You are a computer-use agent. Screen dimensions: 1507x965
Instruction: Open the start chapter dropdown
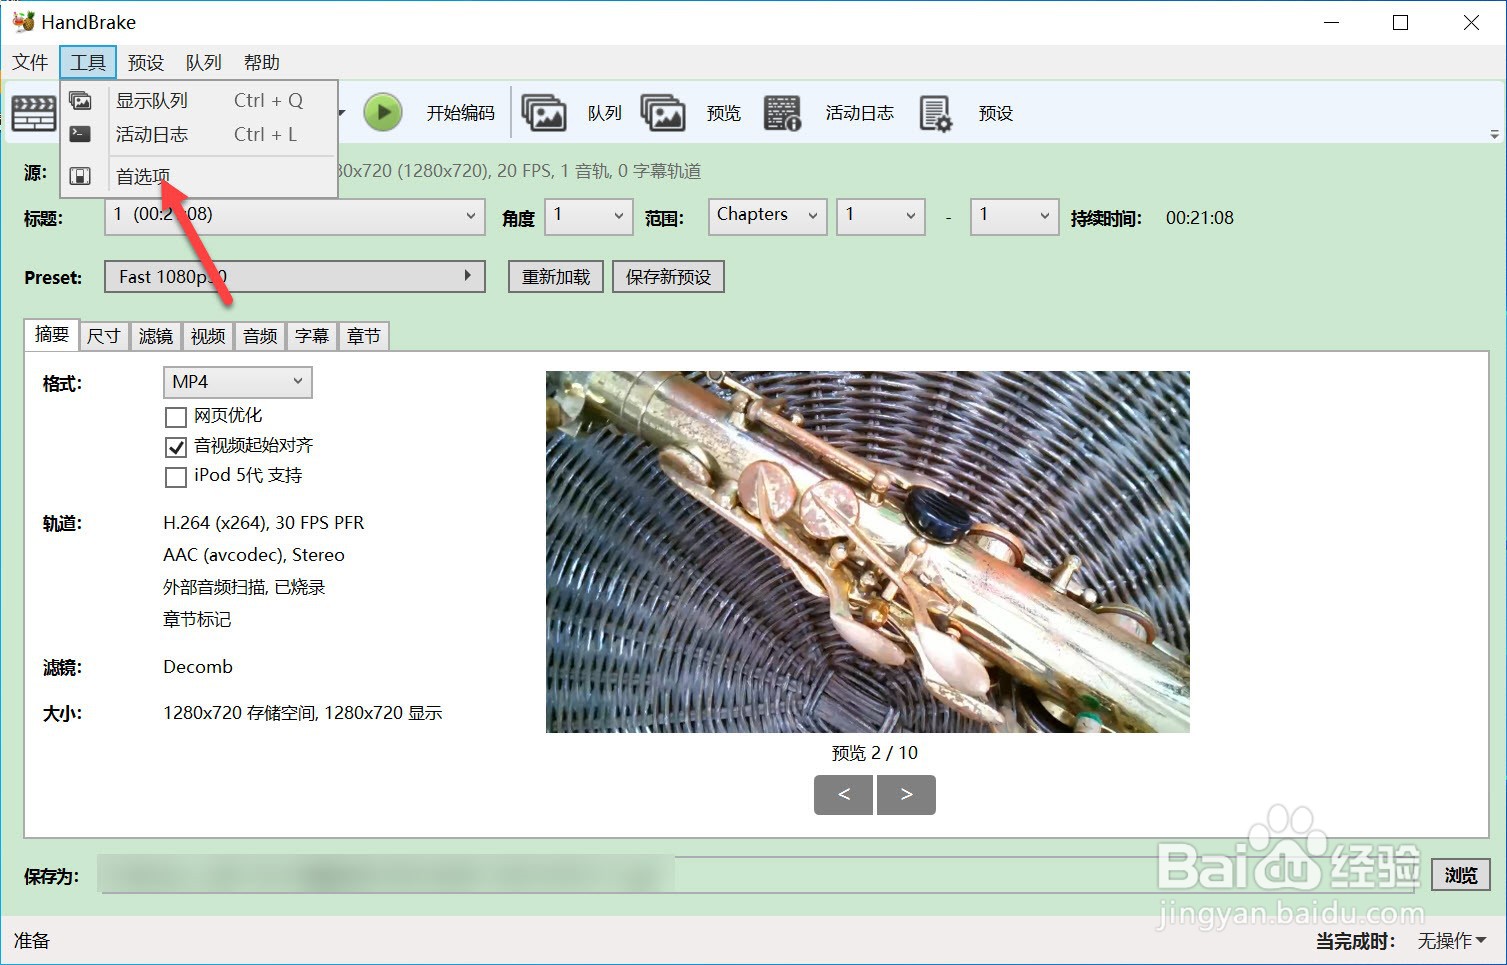coord(881,216)
